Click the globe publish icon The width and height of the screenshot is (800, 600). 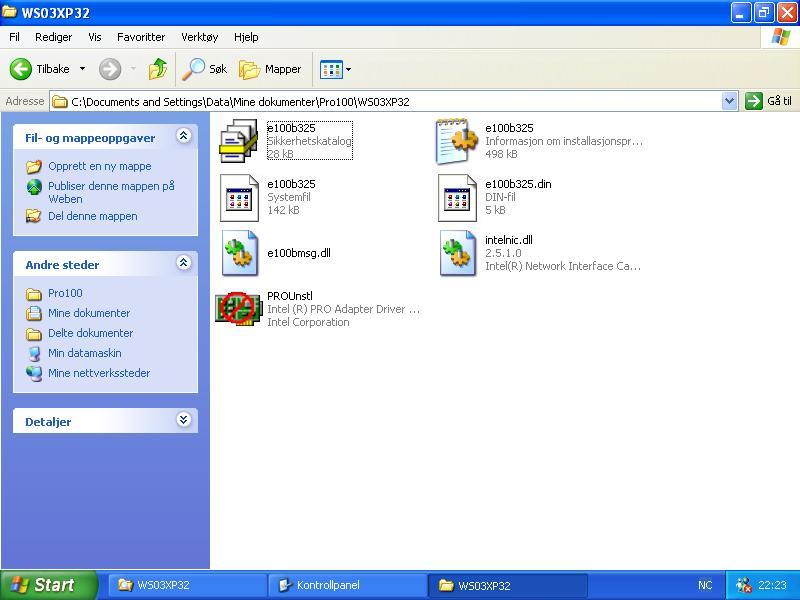[x=34, y=187]
